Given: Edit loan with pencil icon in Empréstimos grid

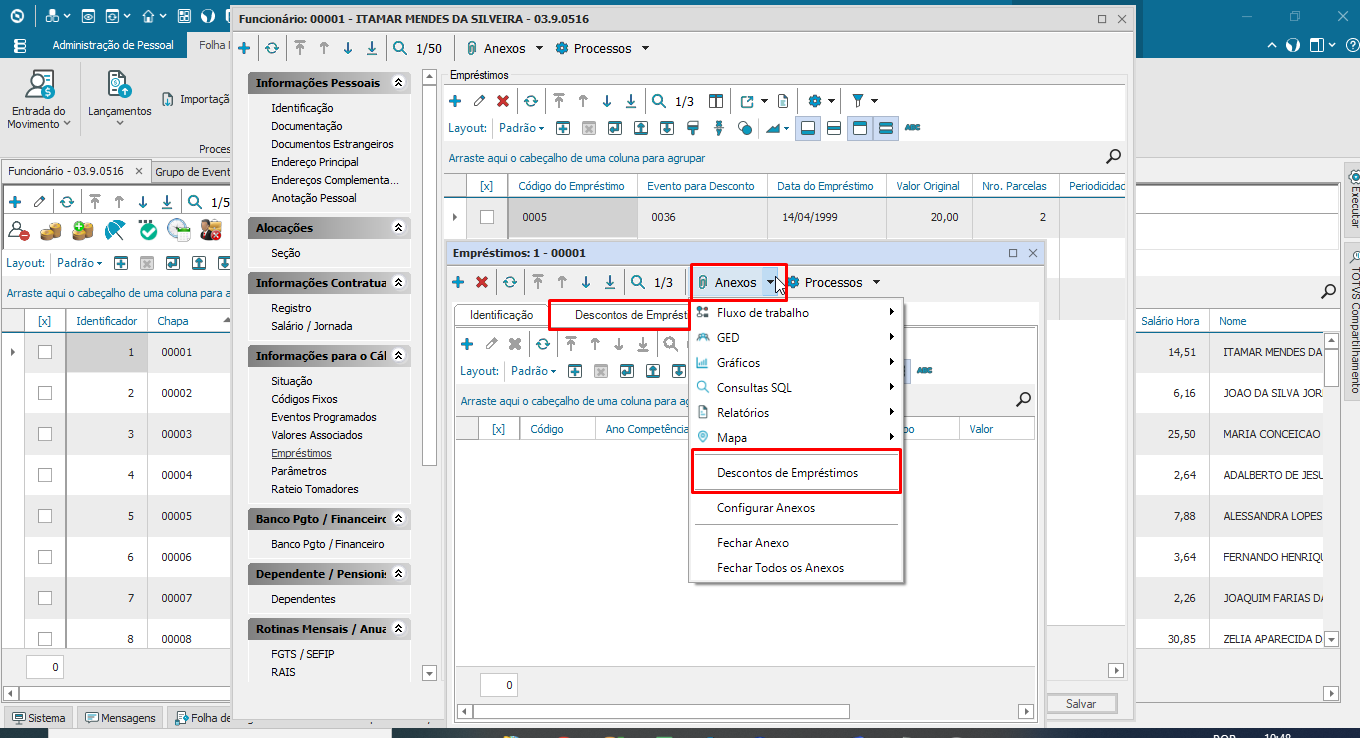Looking at the screenshot, I should click(x=479, y=101).
